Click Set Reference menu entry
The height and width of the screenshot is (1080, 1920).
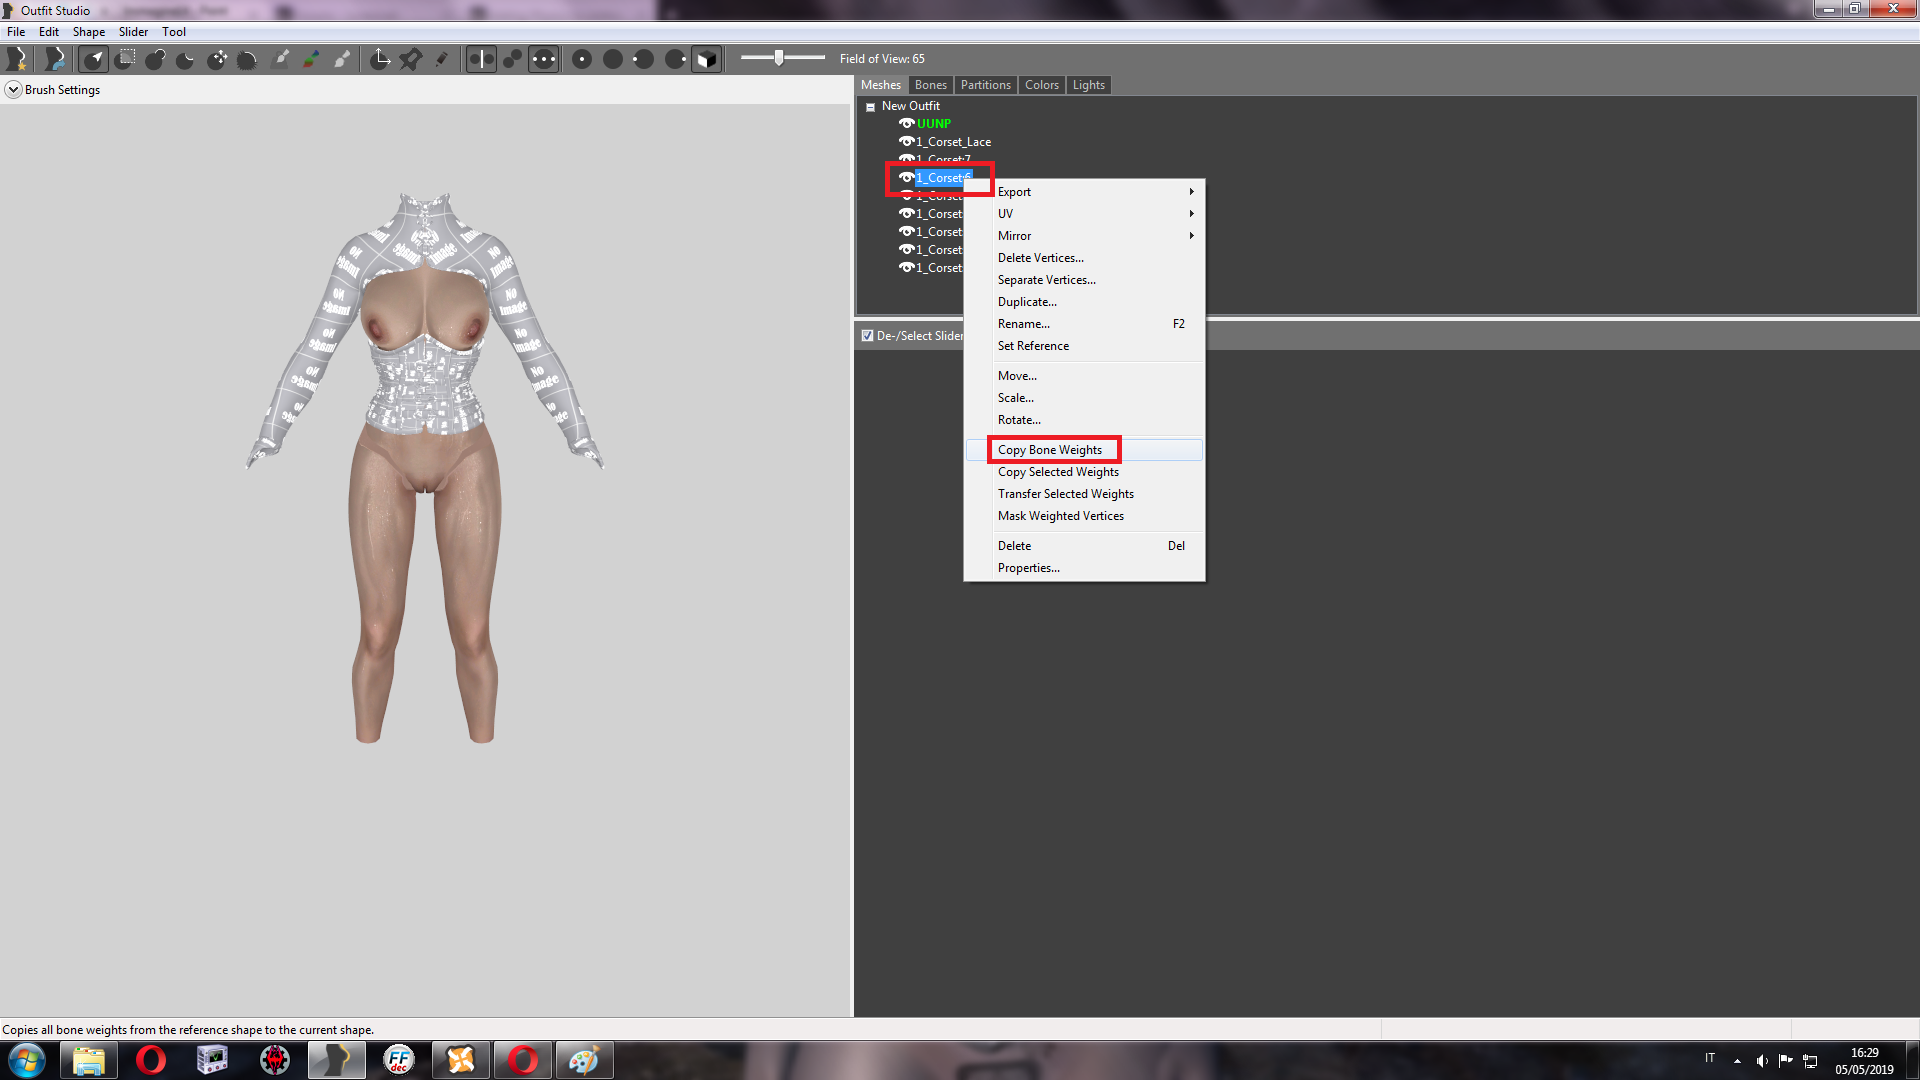pyautogui.click(x=1084, y=346)
